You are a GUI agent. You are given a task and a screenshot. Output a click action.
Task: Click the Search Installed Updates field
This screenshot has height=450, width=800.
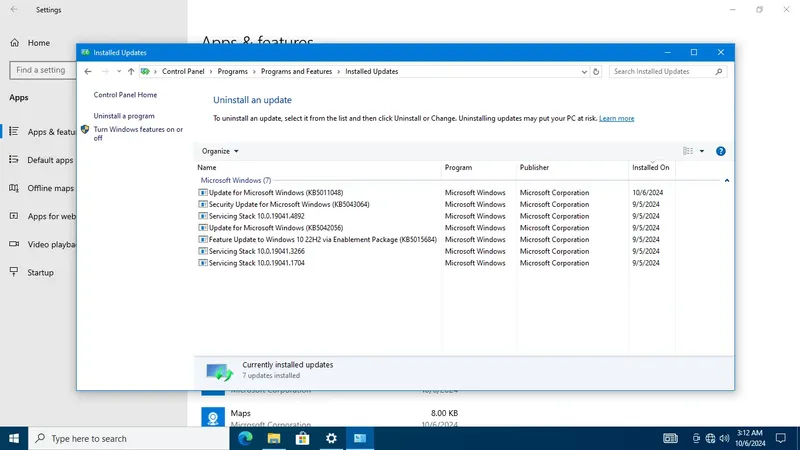click(x=662, y=71)
